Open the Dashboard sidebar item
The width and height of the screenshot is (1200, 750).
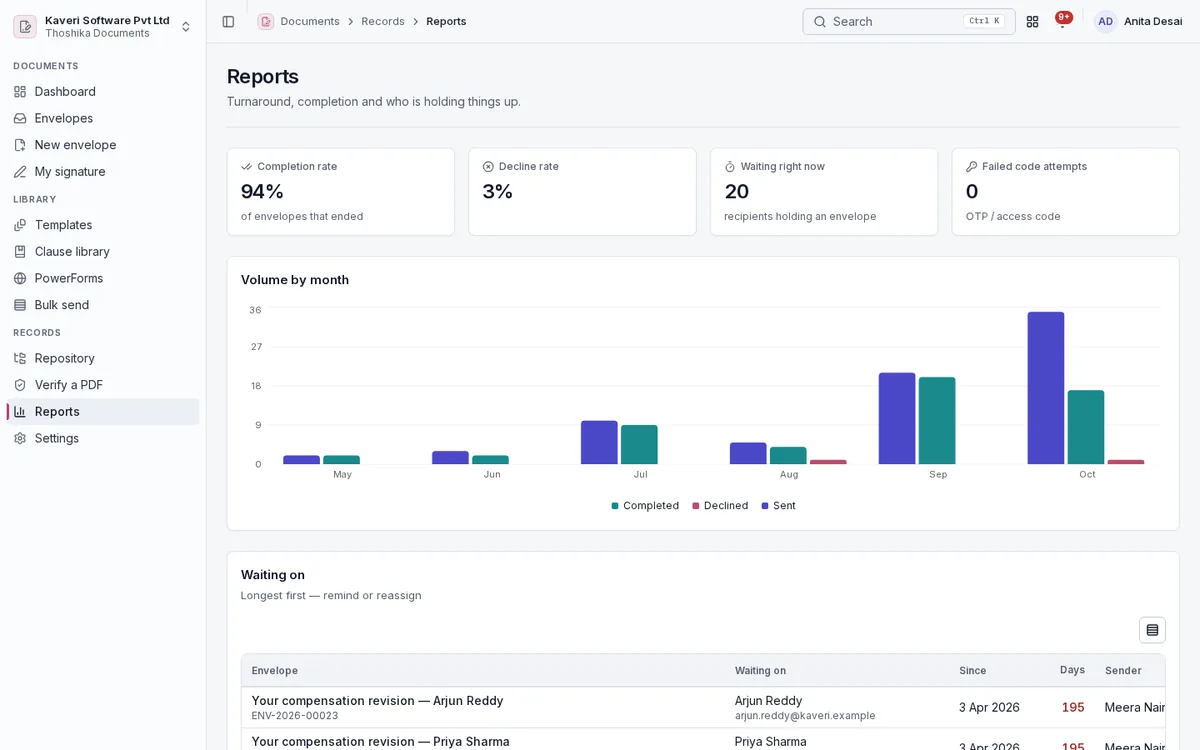pyautogui.click(x=102, y=91)
